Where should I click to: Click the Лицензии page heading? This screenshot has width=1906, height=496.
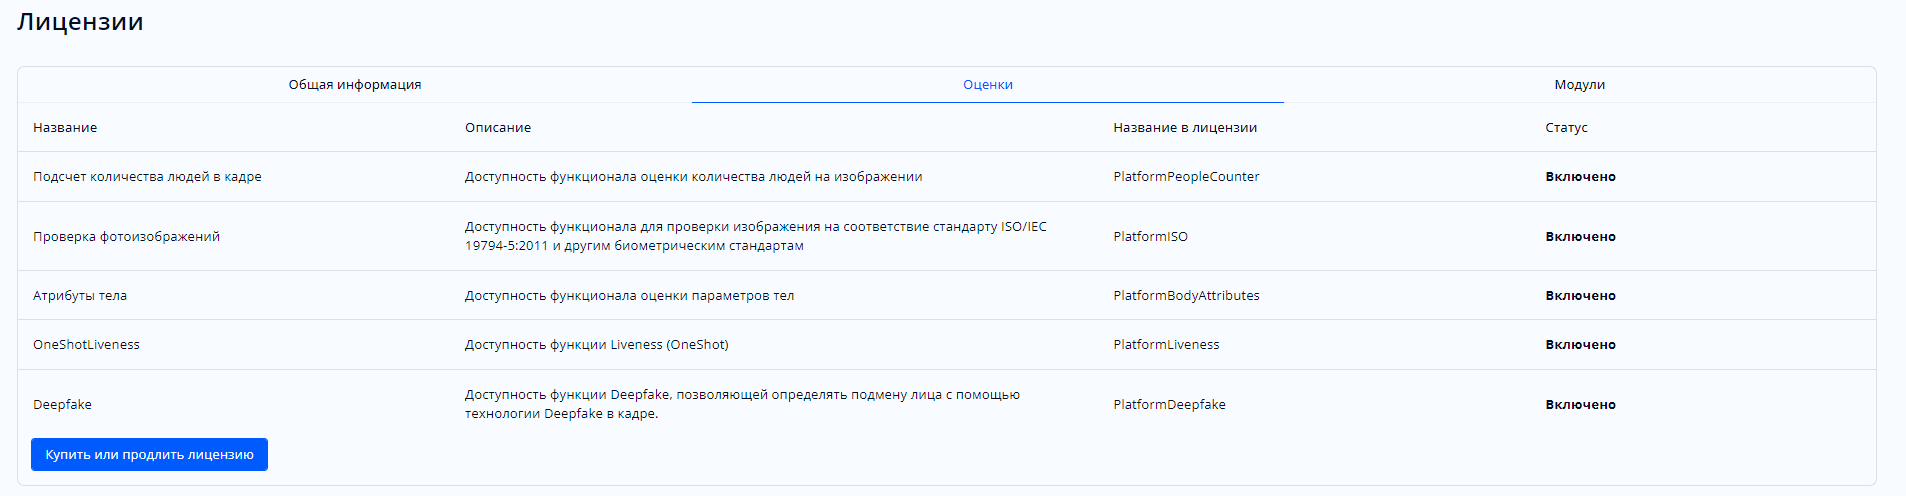click(80, 22)
